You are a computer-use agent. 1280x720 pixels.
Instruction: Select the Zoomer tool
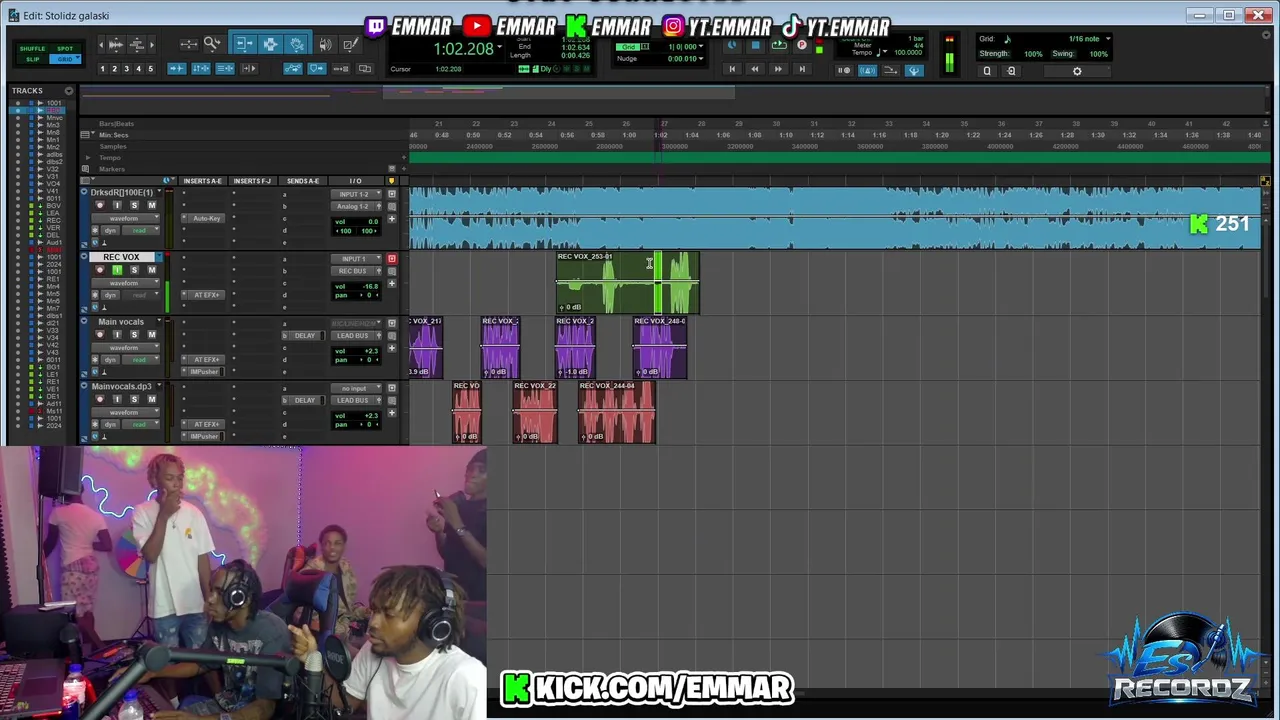tap(211, 43)
